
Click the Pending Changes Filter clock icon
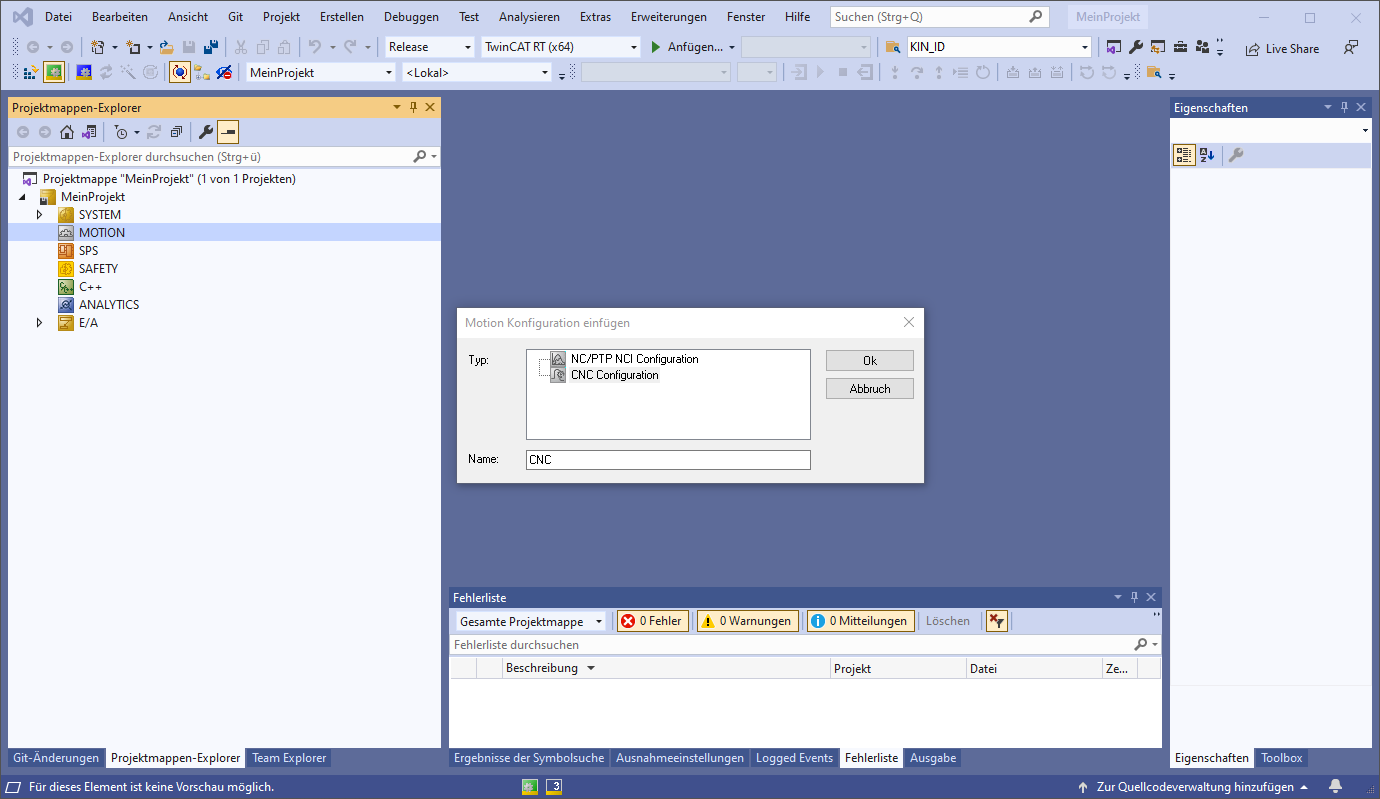point(121,132)
